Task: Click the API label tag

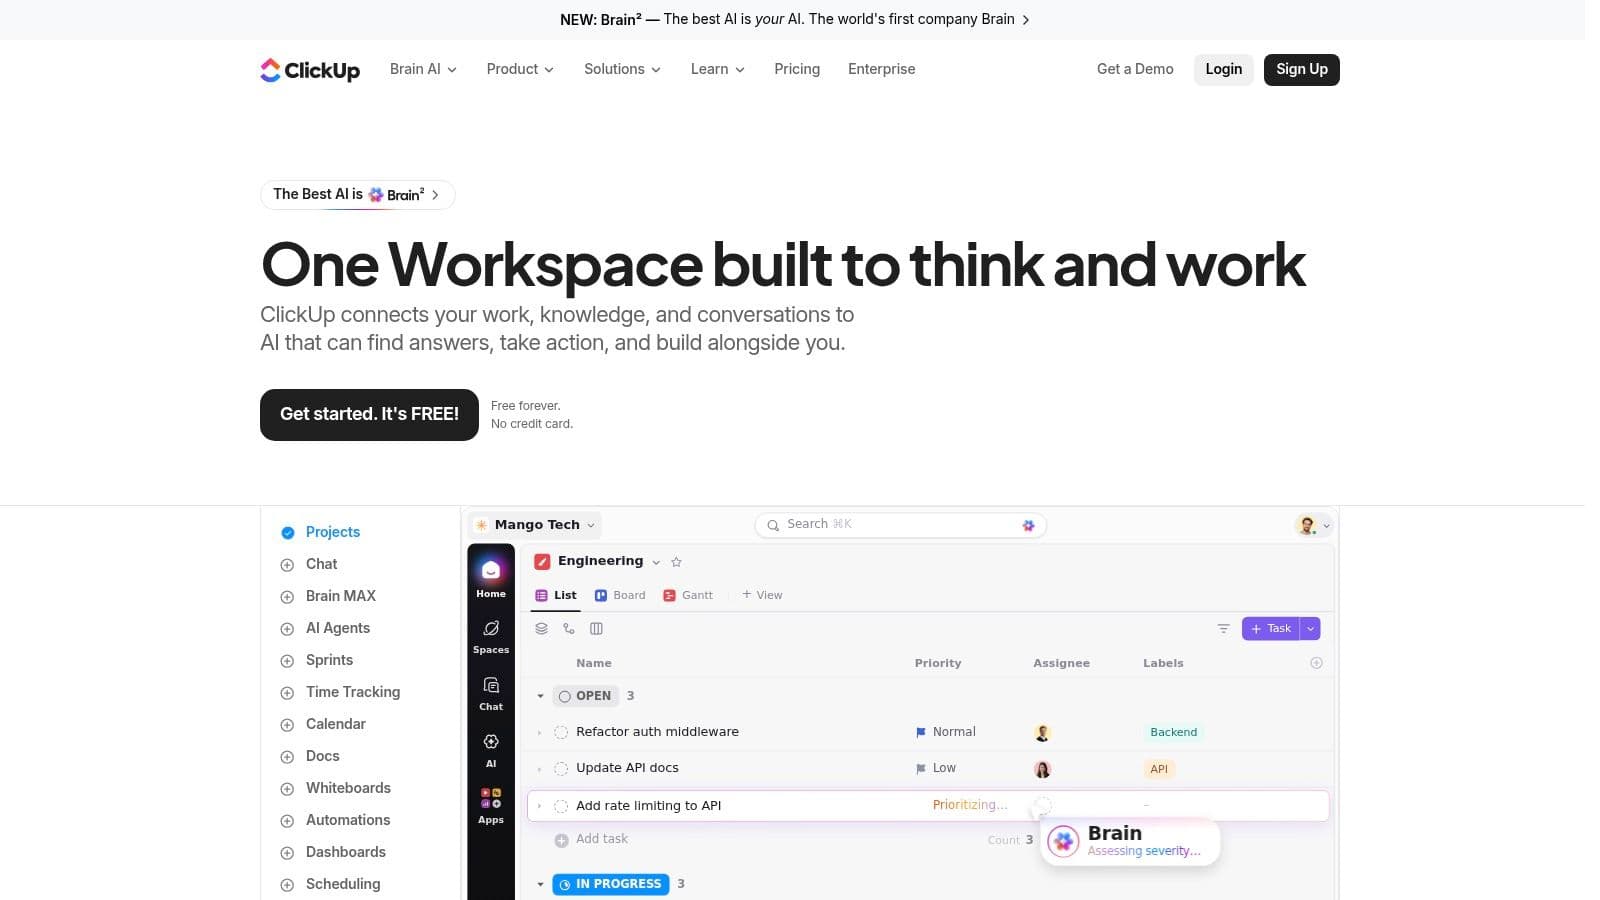Action: (1159, 769)
